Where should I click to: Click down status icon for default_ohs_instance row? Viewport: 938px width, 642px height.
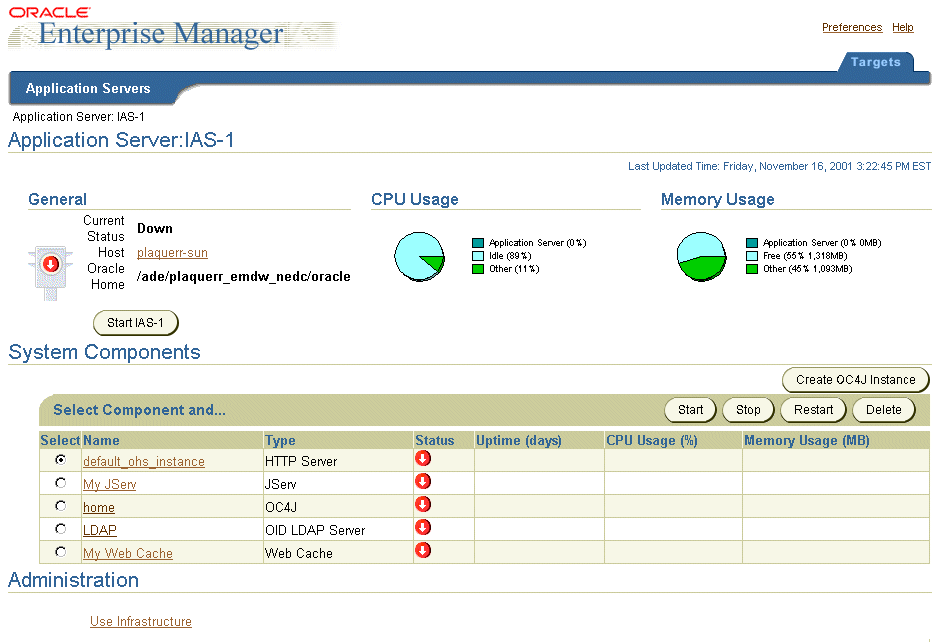pos(423,459)
